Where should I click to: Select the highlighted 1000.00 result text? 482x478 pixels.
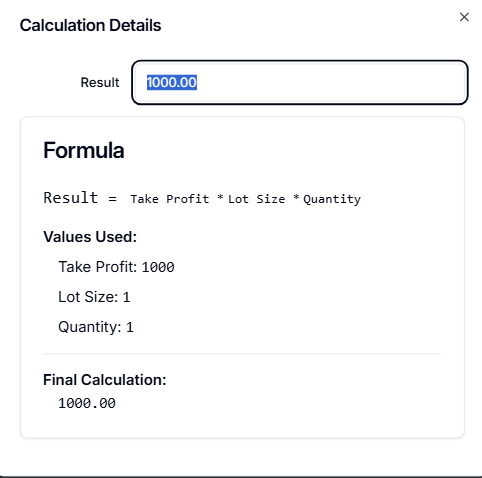[172, 82]
